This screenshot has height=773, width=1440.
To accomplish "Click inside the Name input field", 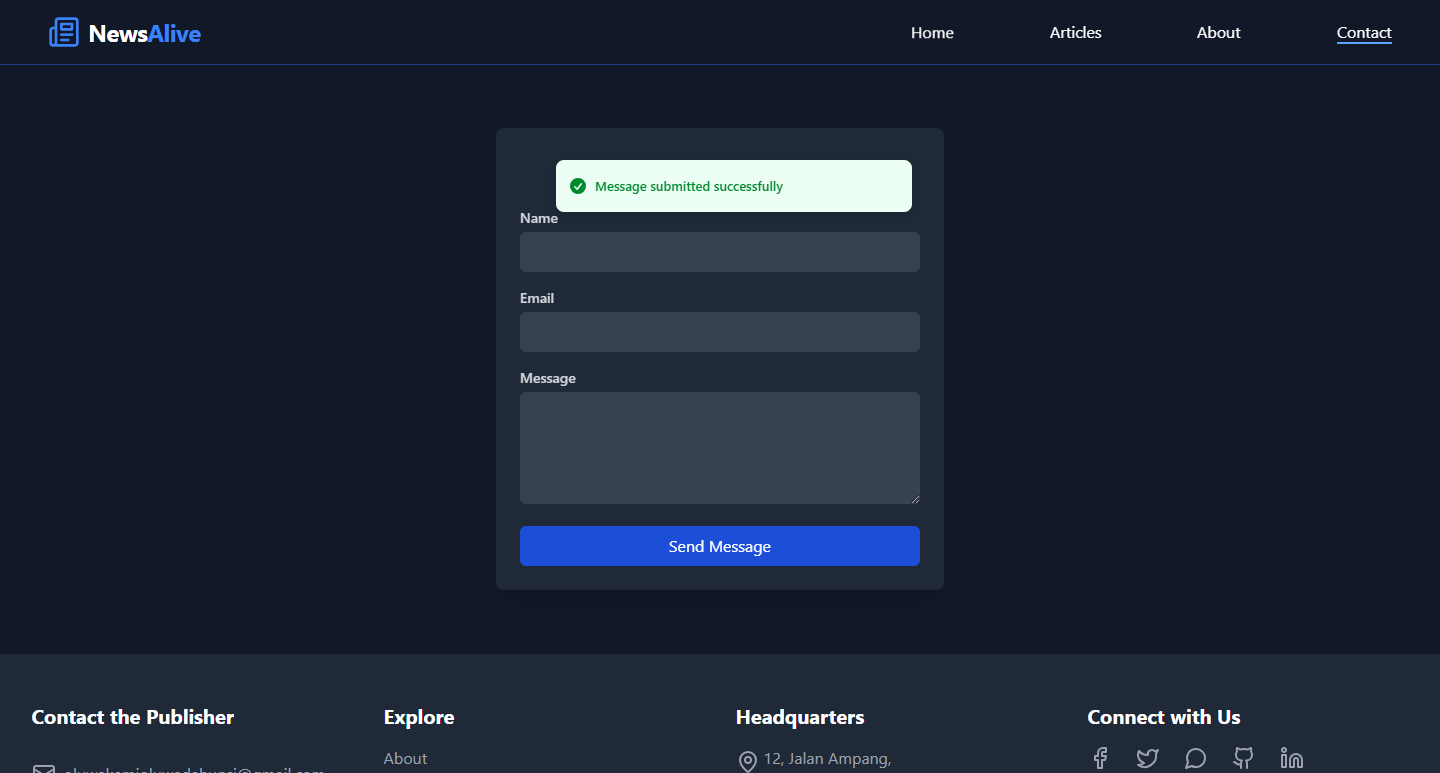I will tap(719, 251).
